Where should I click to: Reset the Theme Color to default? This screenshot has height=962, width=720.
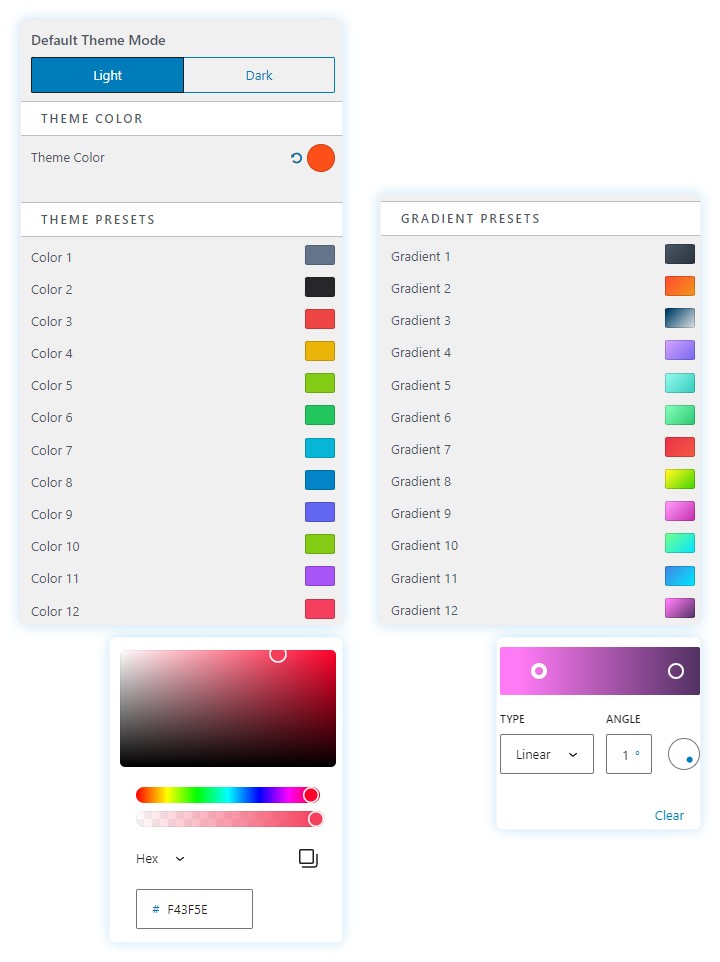tap(296, 158)
